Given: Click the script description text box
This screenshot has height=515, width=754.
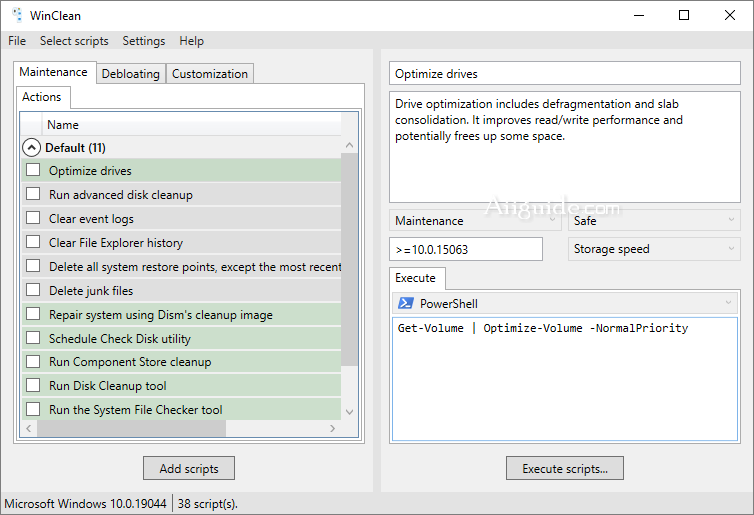Looking at the screenshot, I should pyautogui.click(x=565, y=147).
